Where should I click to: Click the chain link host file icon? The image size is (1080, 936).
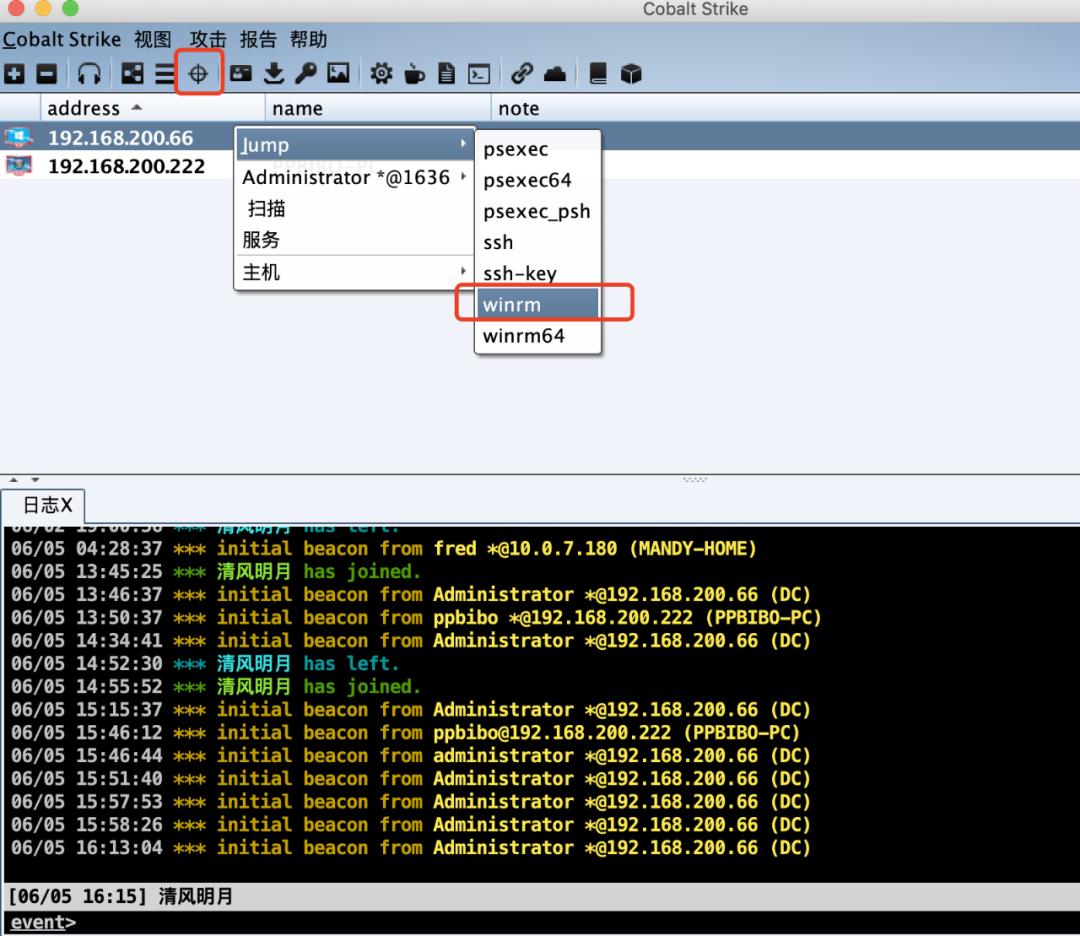[x=522, y=73]
